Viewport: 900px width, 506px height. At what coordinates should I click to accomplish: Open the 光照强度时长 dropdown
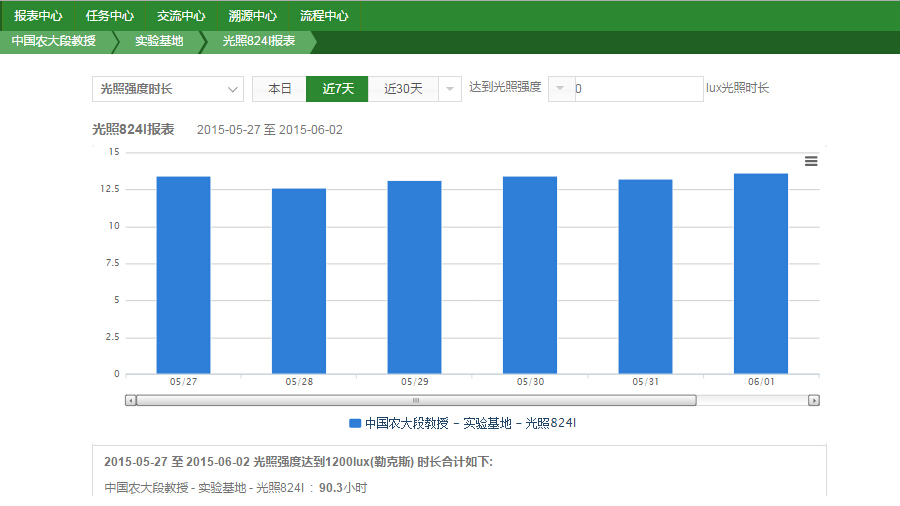[x=167, y=89]
